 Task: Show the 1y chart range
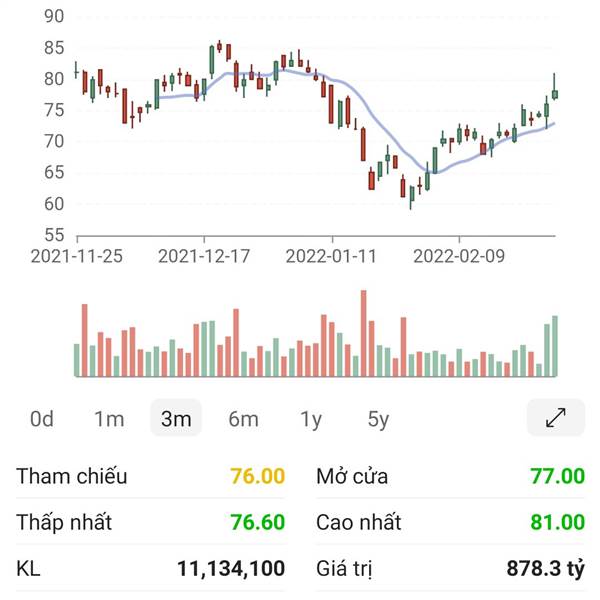tap(311, 420)
